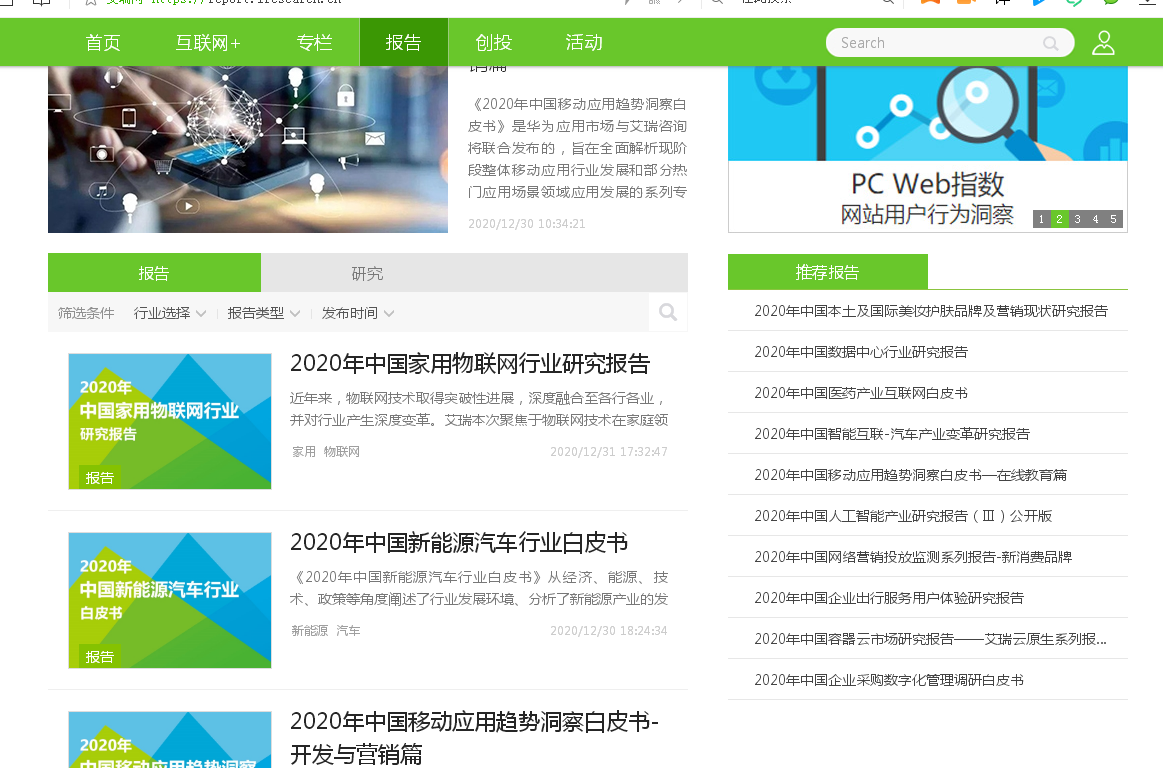This screenshot has width=1163, height=768.
Task: Expand the 发布时间 filter dropdown
Action: pyautogui.click(x=357, y=313)
